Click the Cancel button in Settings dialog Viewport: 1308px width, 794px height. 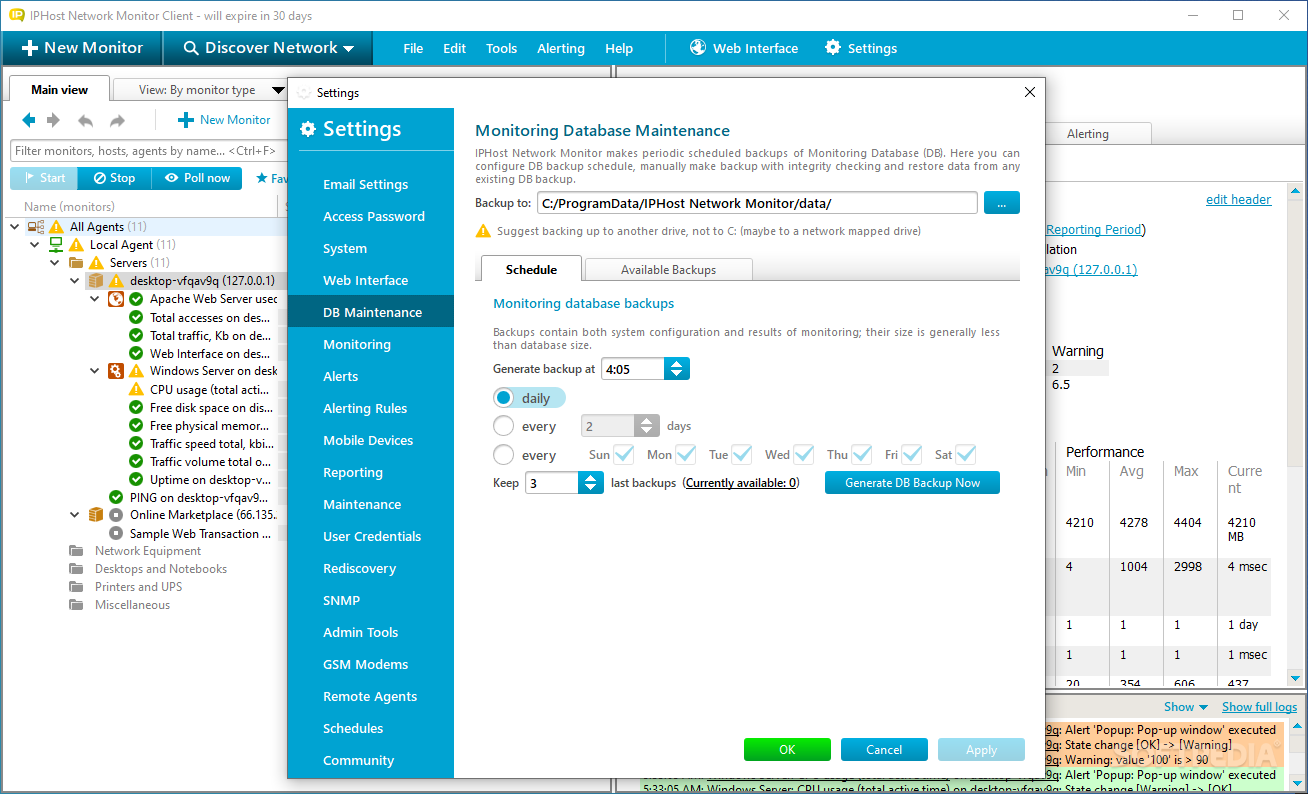(x=884, y=750)
